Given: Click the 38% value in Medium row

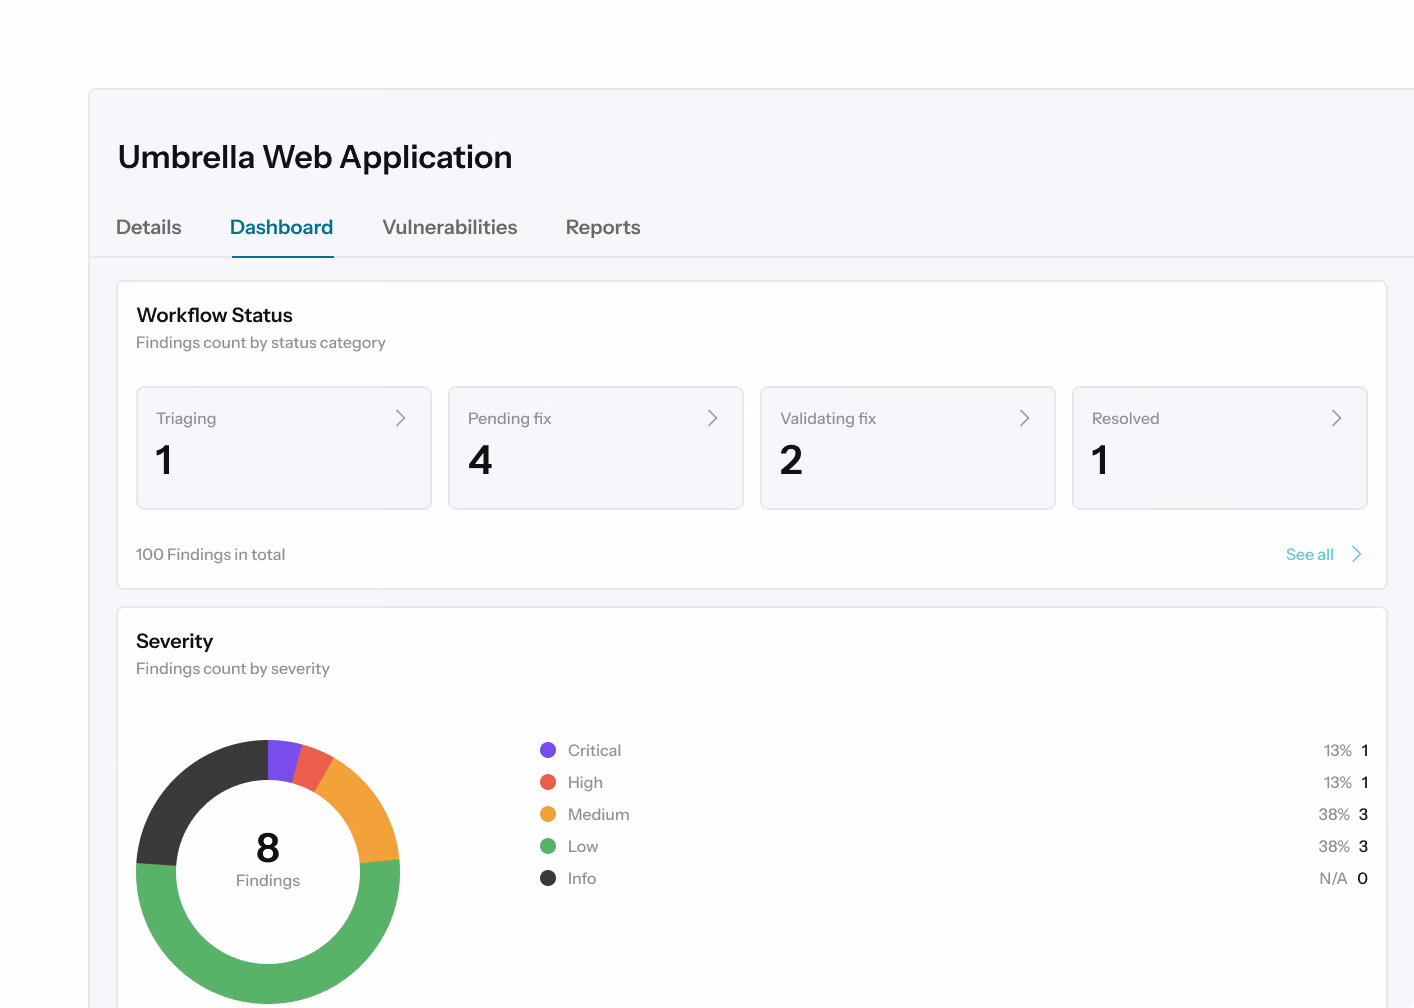Looking at the screenshot, I should (1334, 814).
